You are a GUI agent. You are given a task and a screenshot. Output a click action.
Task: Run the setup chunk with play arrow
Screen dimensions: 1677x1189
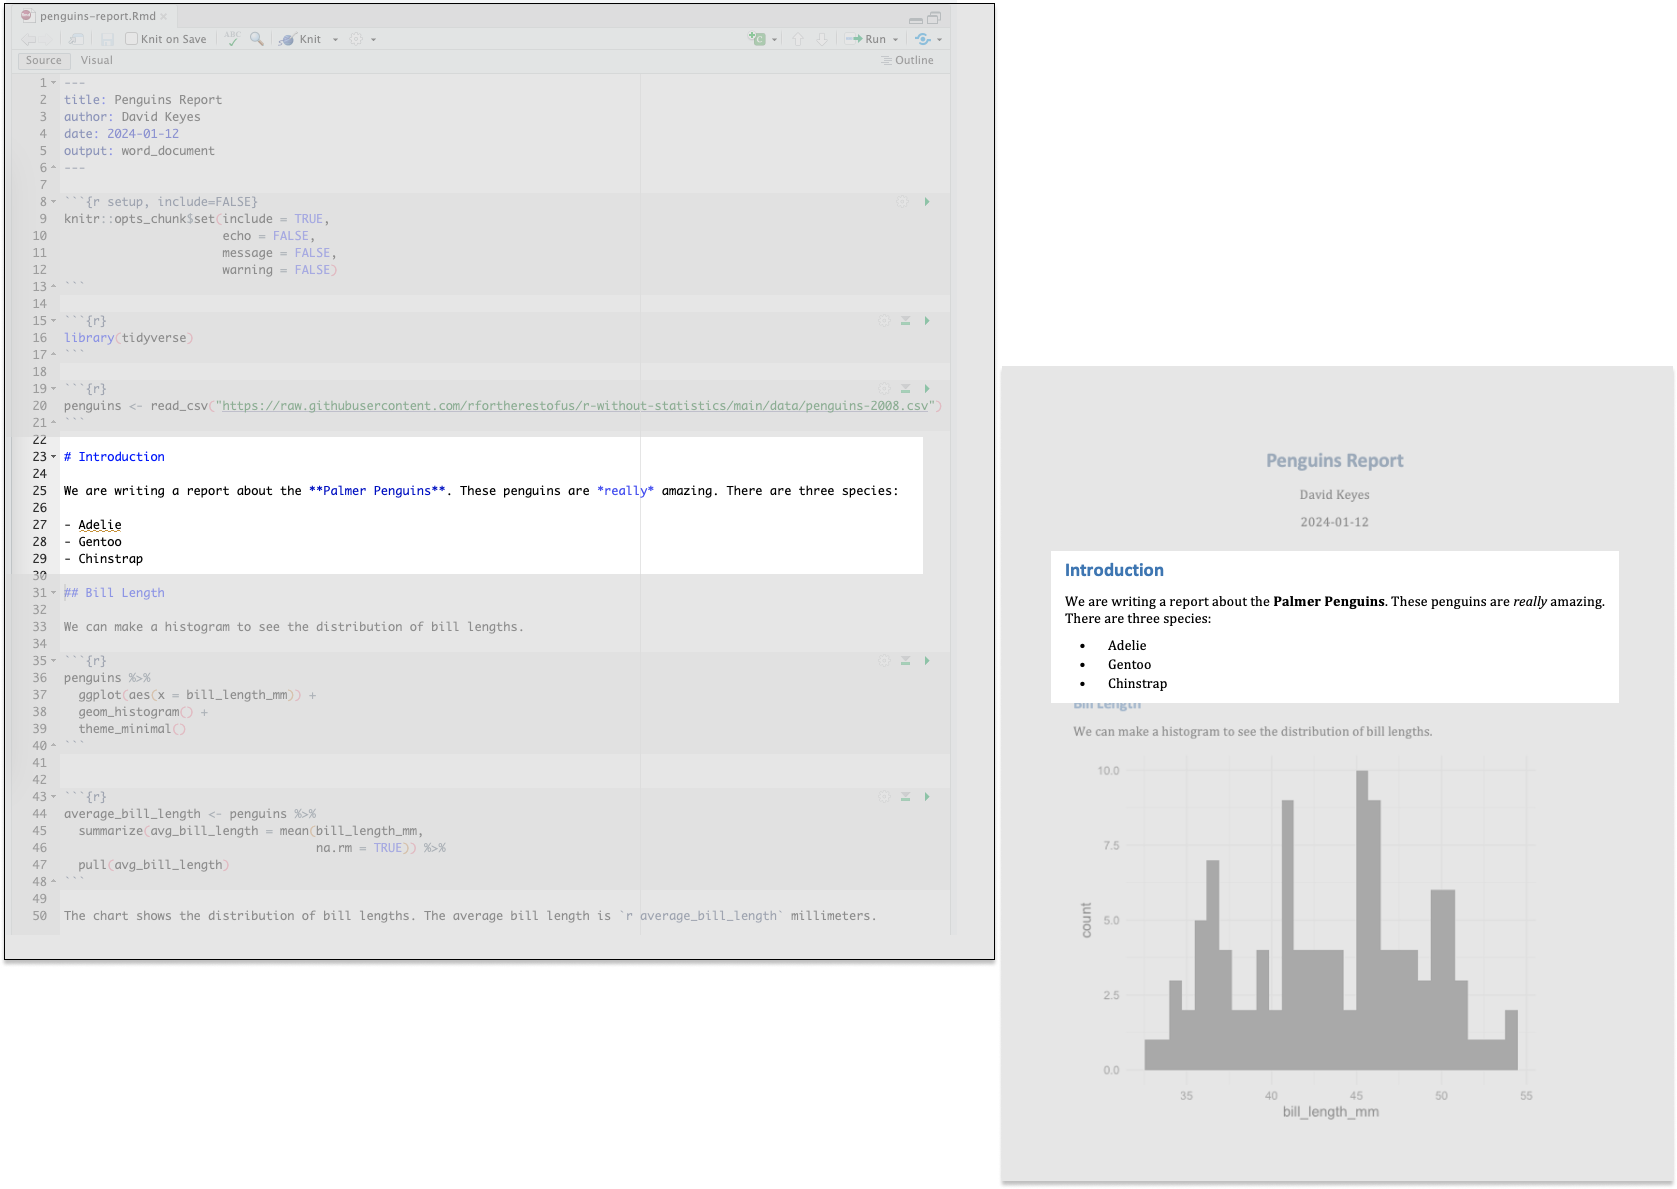927,202
